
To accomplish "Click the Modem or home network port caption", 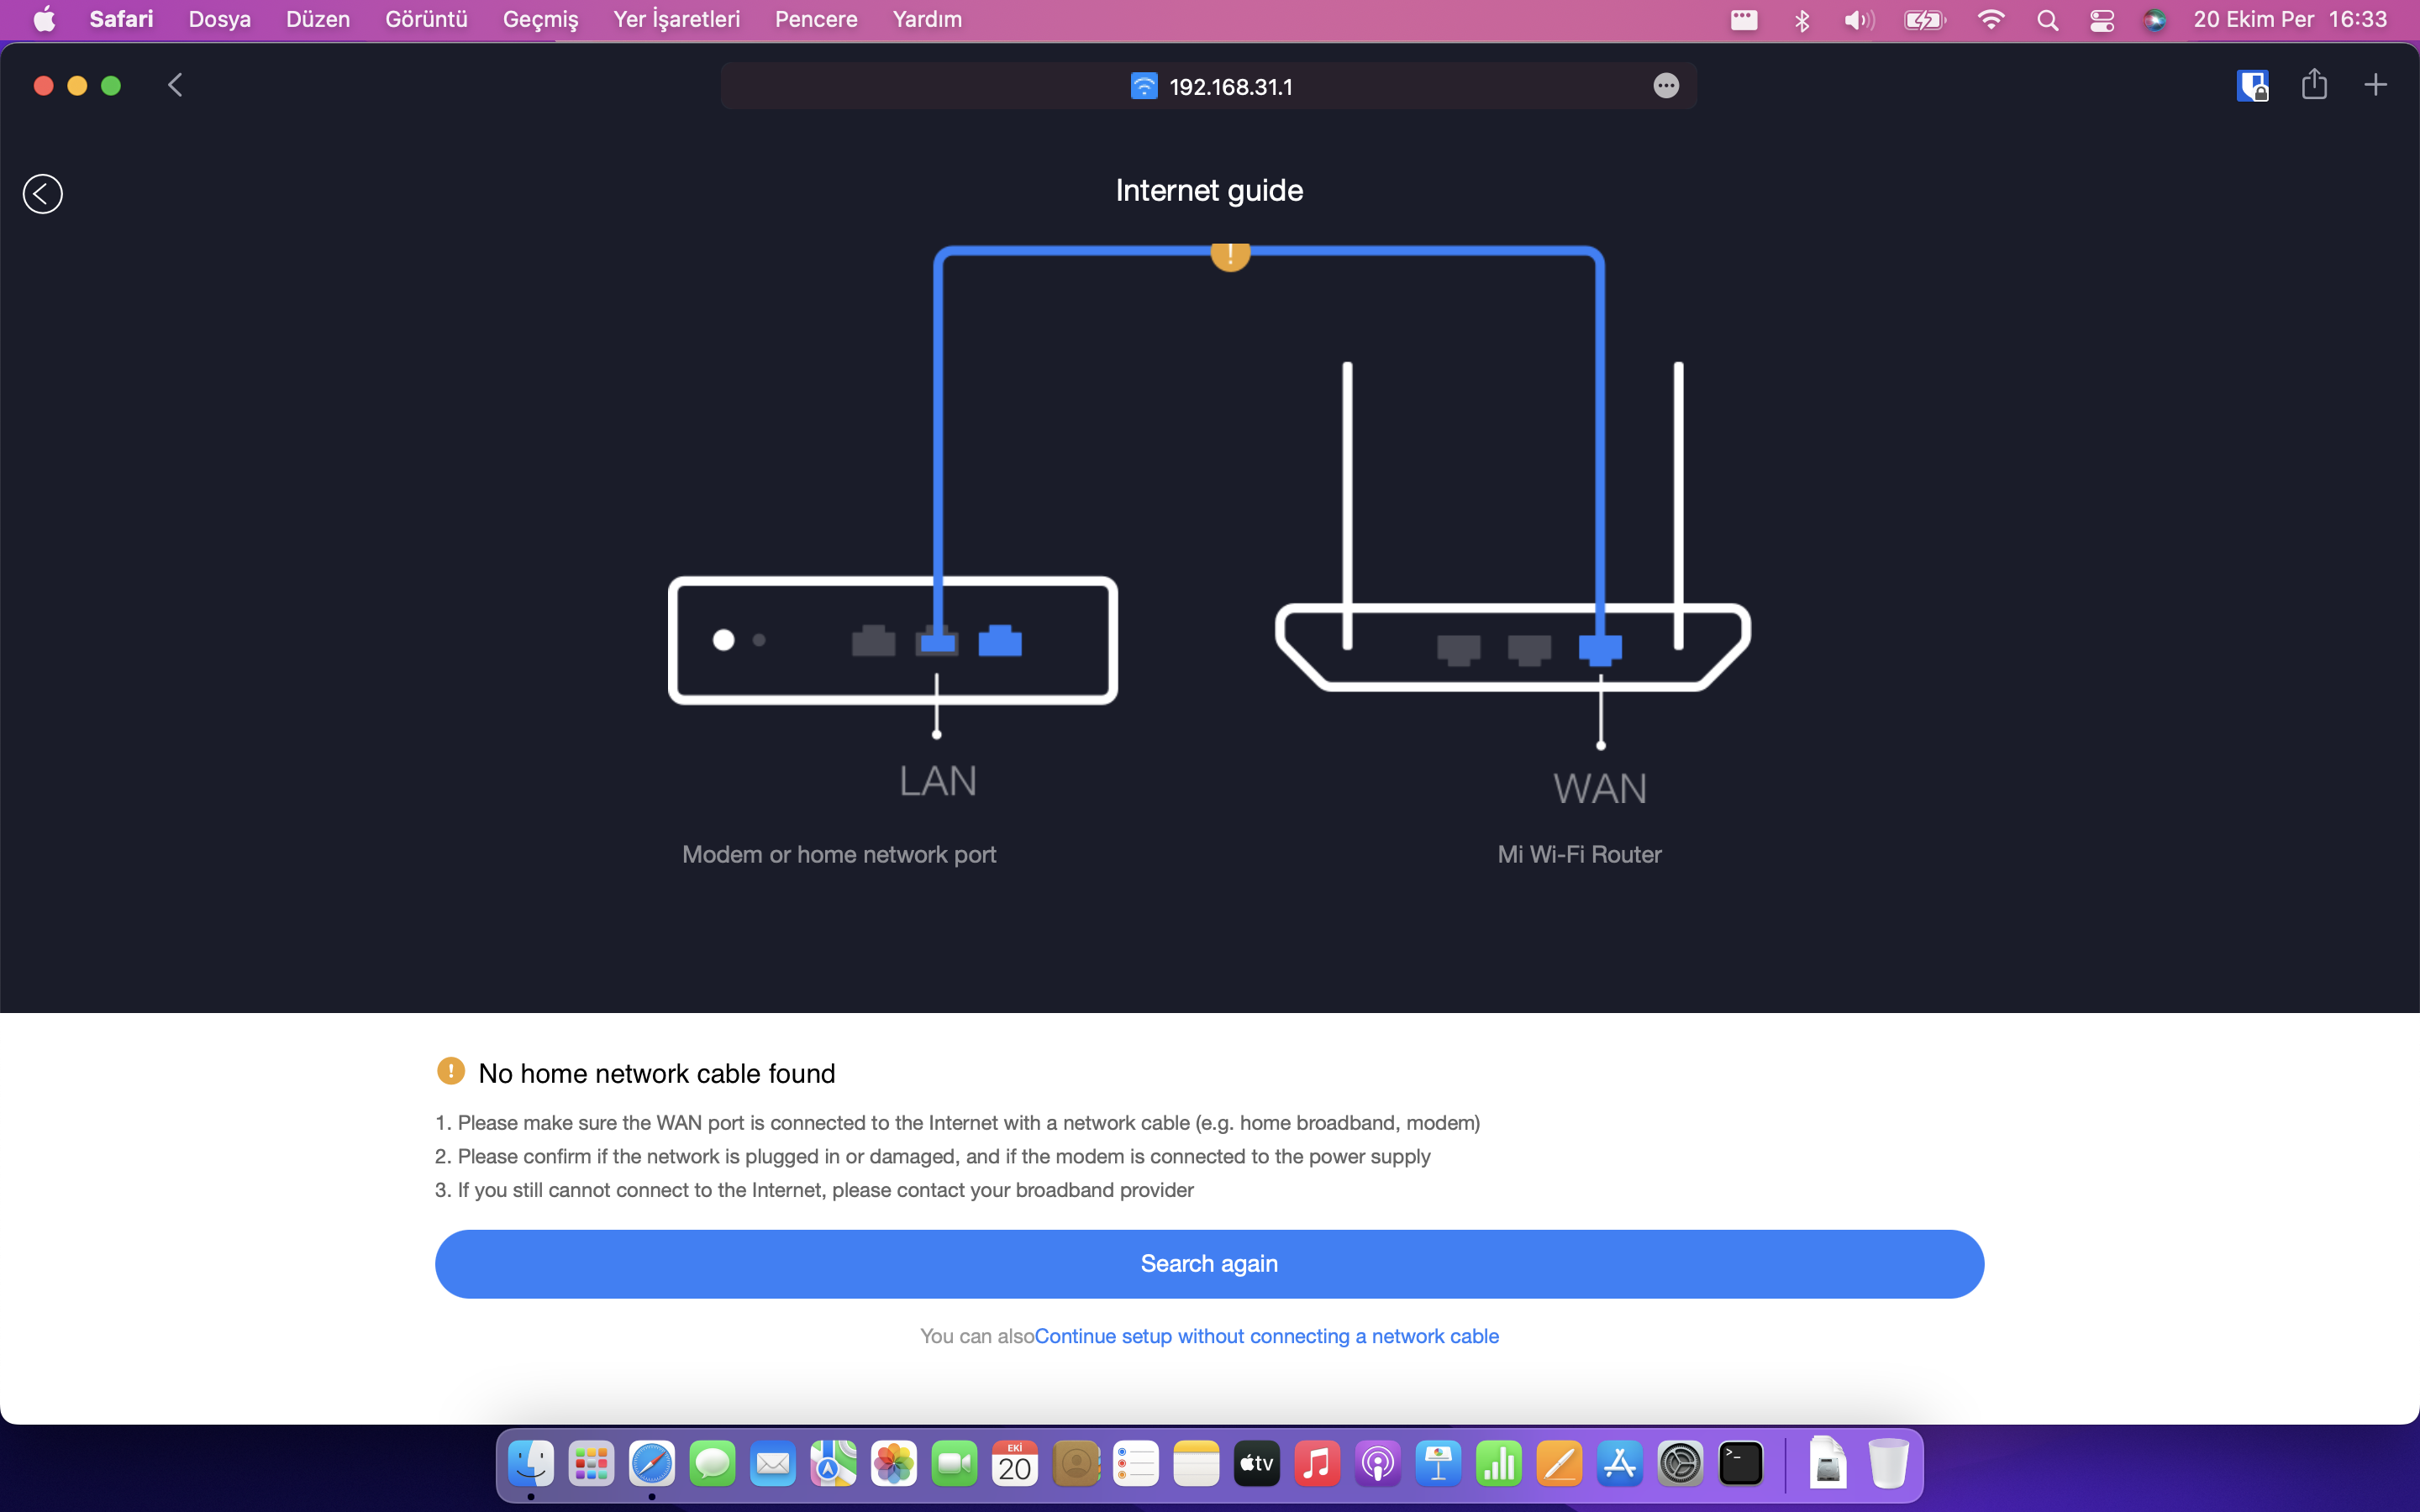I will tap(839, 855).
